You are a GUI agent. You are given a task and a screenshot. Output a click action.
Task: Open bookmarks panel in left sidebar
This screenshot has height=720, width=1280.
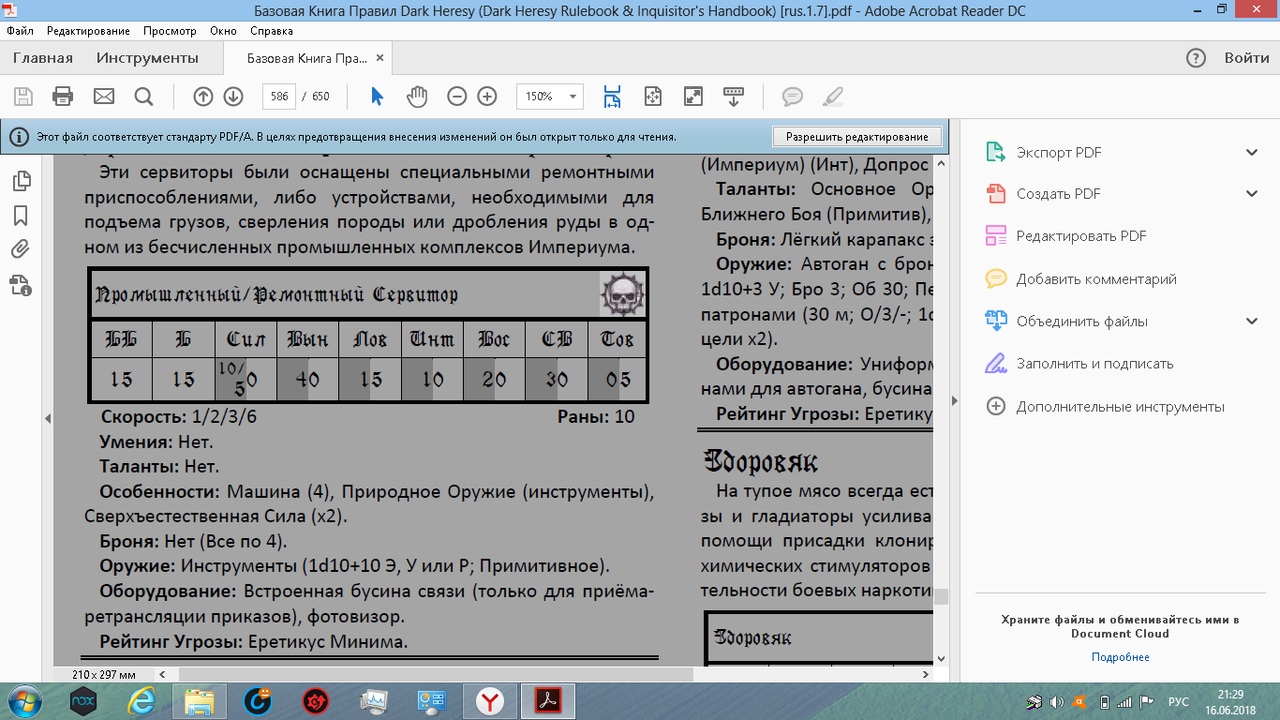[20, 215]
